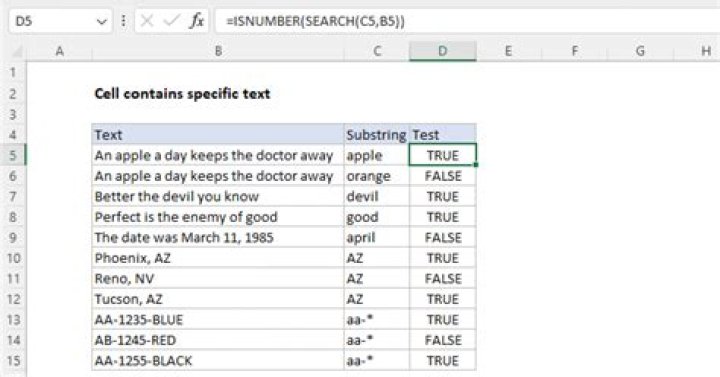
Task: Select row 2 header
Action: pos(13,94)
